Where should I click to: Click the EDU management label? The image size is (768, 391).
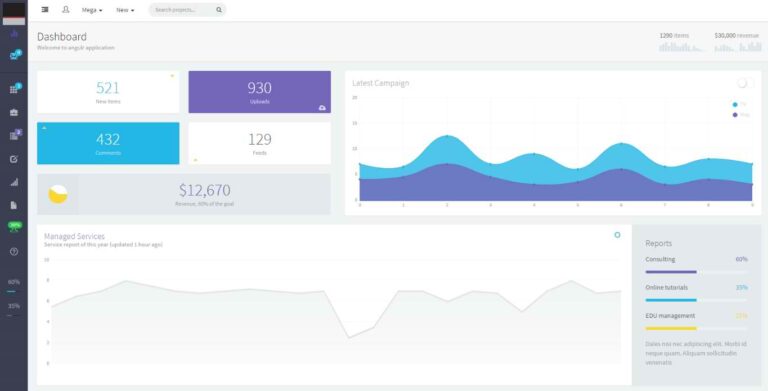(x=670, y=316)
